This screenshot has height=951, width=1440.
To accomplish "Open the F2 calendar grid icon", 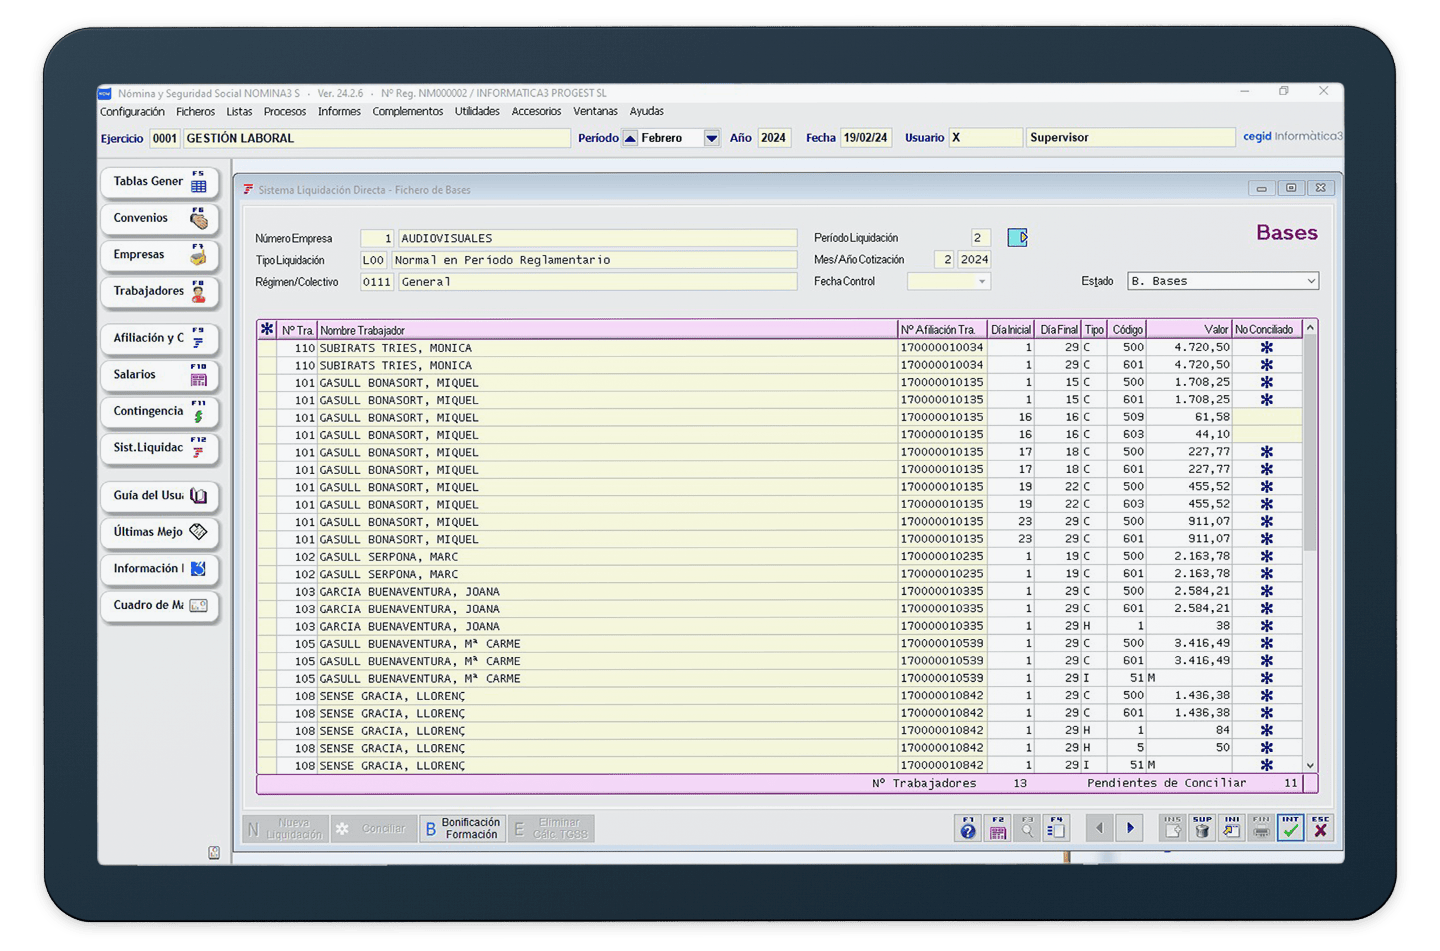I will tap(997, 828).
